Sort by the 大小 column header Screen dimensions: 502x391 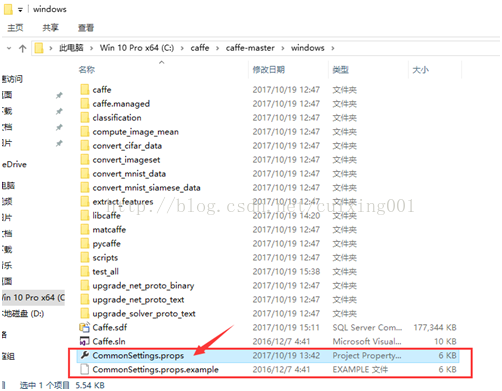tap(421, 70)
